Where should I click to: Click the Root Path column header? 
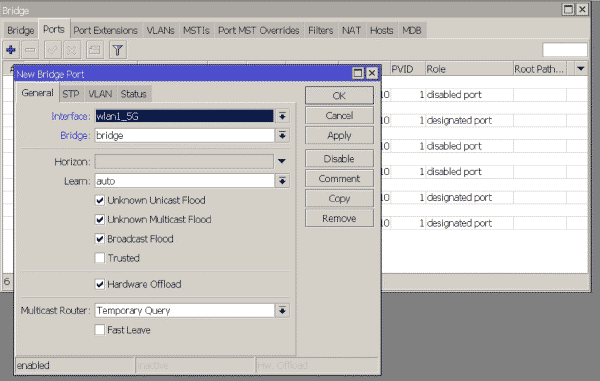tap(540, 69)
